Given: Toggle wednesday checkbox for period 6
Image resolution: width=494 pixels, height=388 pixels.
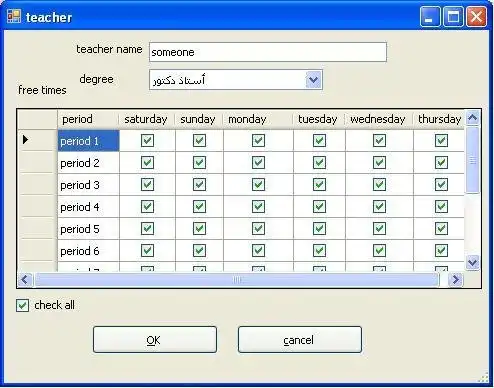Looking at the screenshot, I should pos(379,250).
